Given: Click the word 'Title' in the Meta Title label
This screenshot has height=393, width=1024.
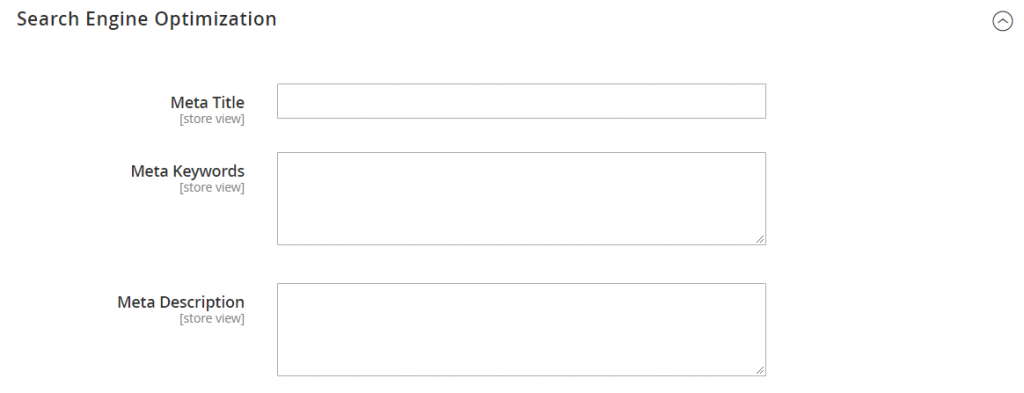Looking at the screenshot, I should coord(228,102).
